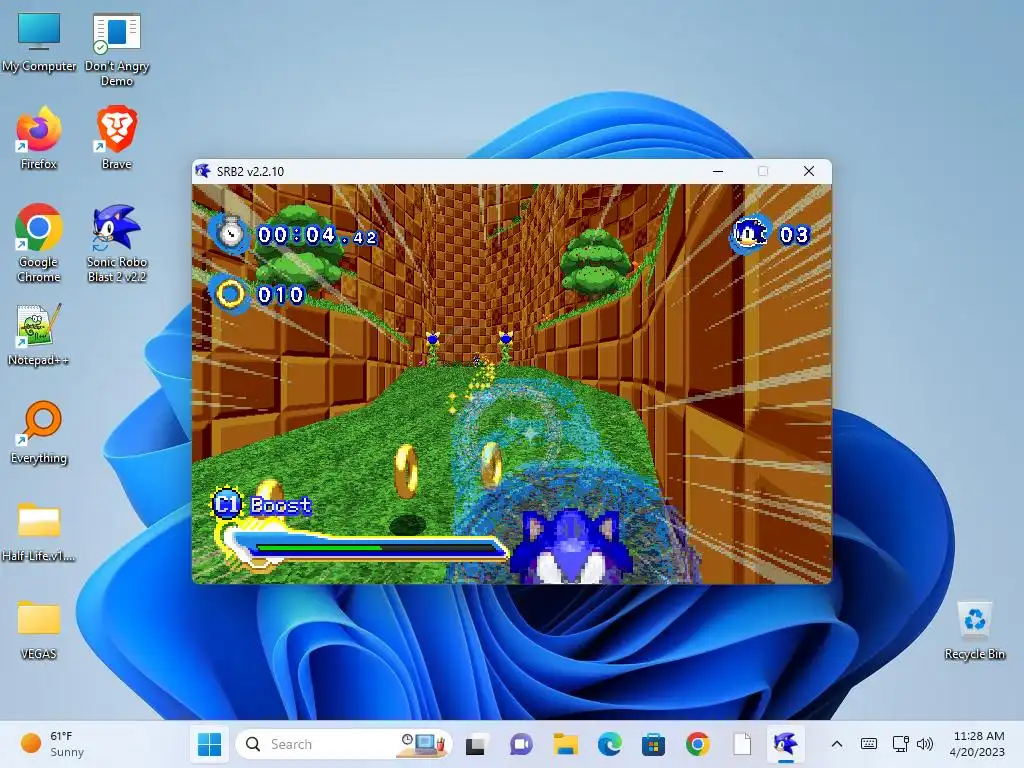1024x768 pixels.
Task: Launch Google Chrome from the taskbar
Action: click(697, 744)
